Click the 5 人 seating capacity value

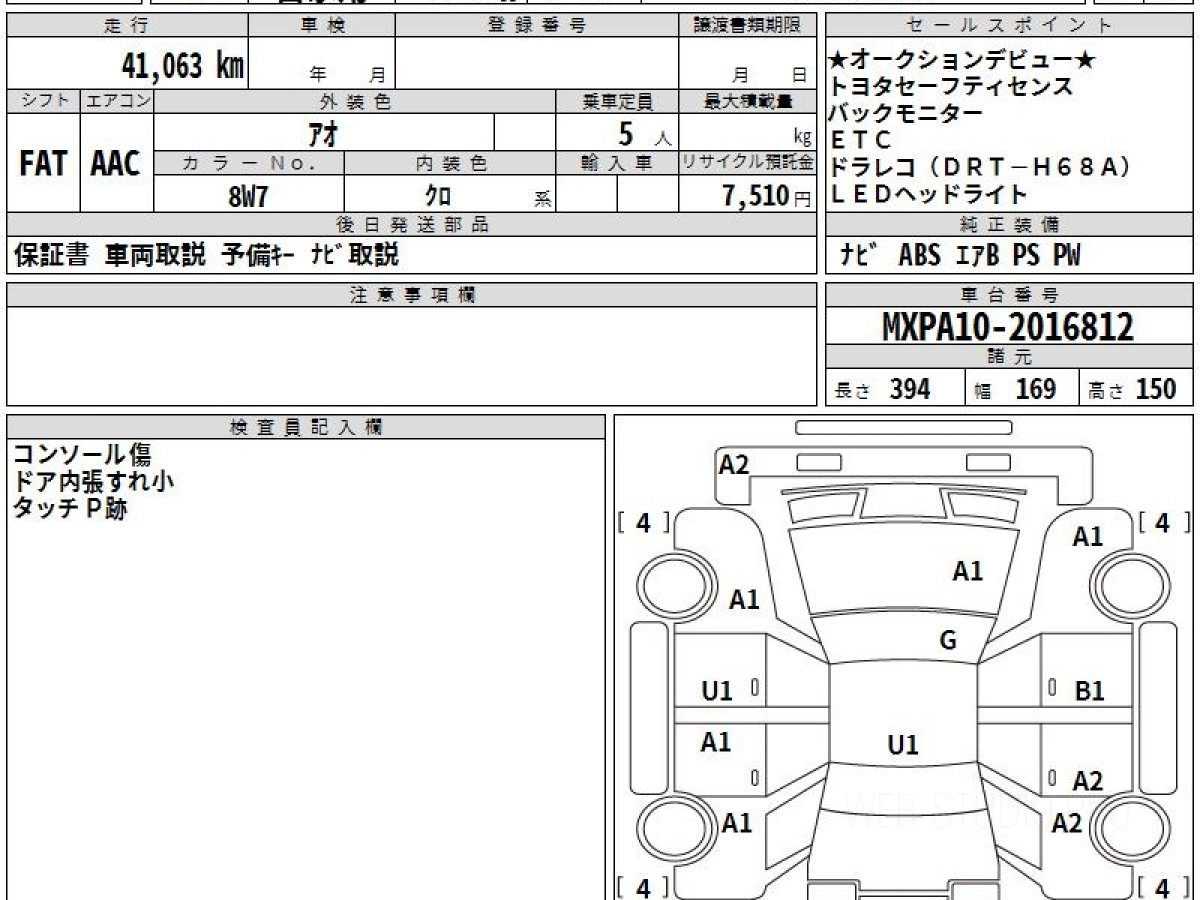[644, 133]
